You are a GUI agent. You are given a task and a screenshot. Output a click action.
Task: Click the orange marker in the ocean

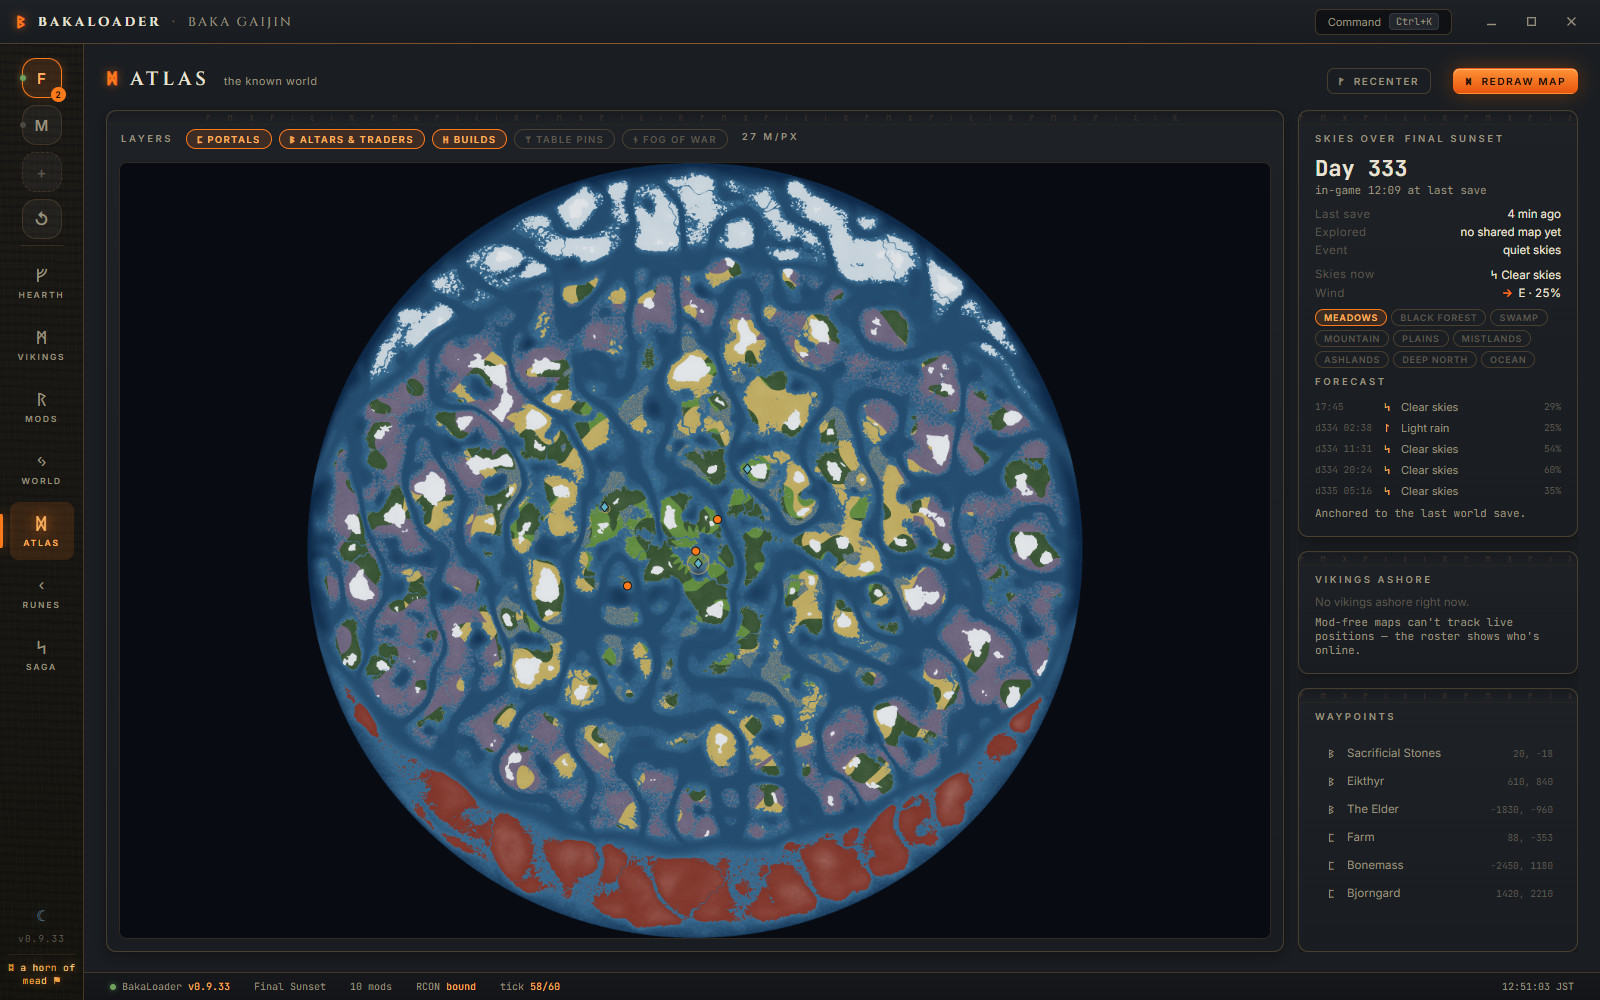(x=627, y=586)
